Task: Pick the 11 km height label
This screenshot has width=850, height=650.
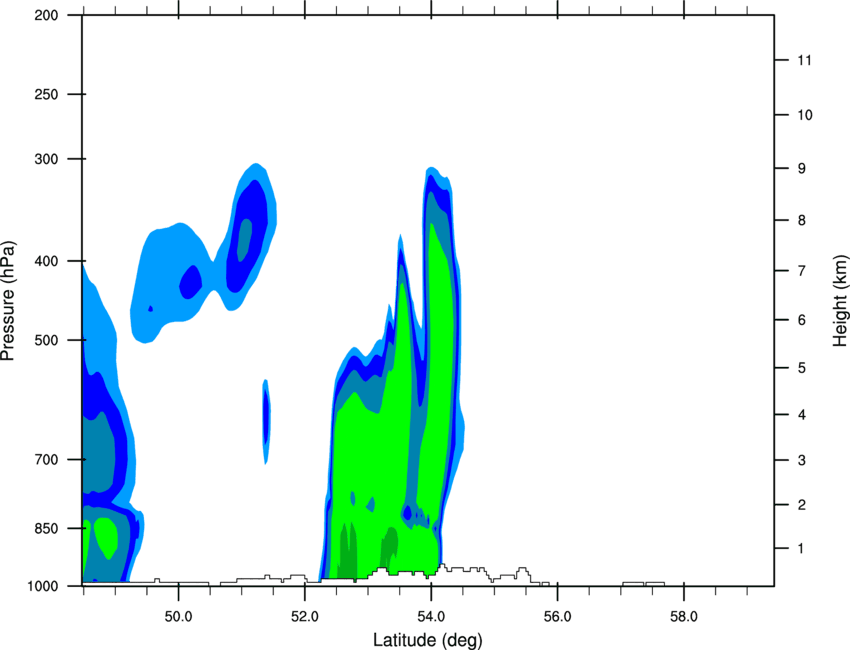Action: (805, 60)
